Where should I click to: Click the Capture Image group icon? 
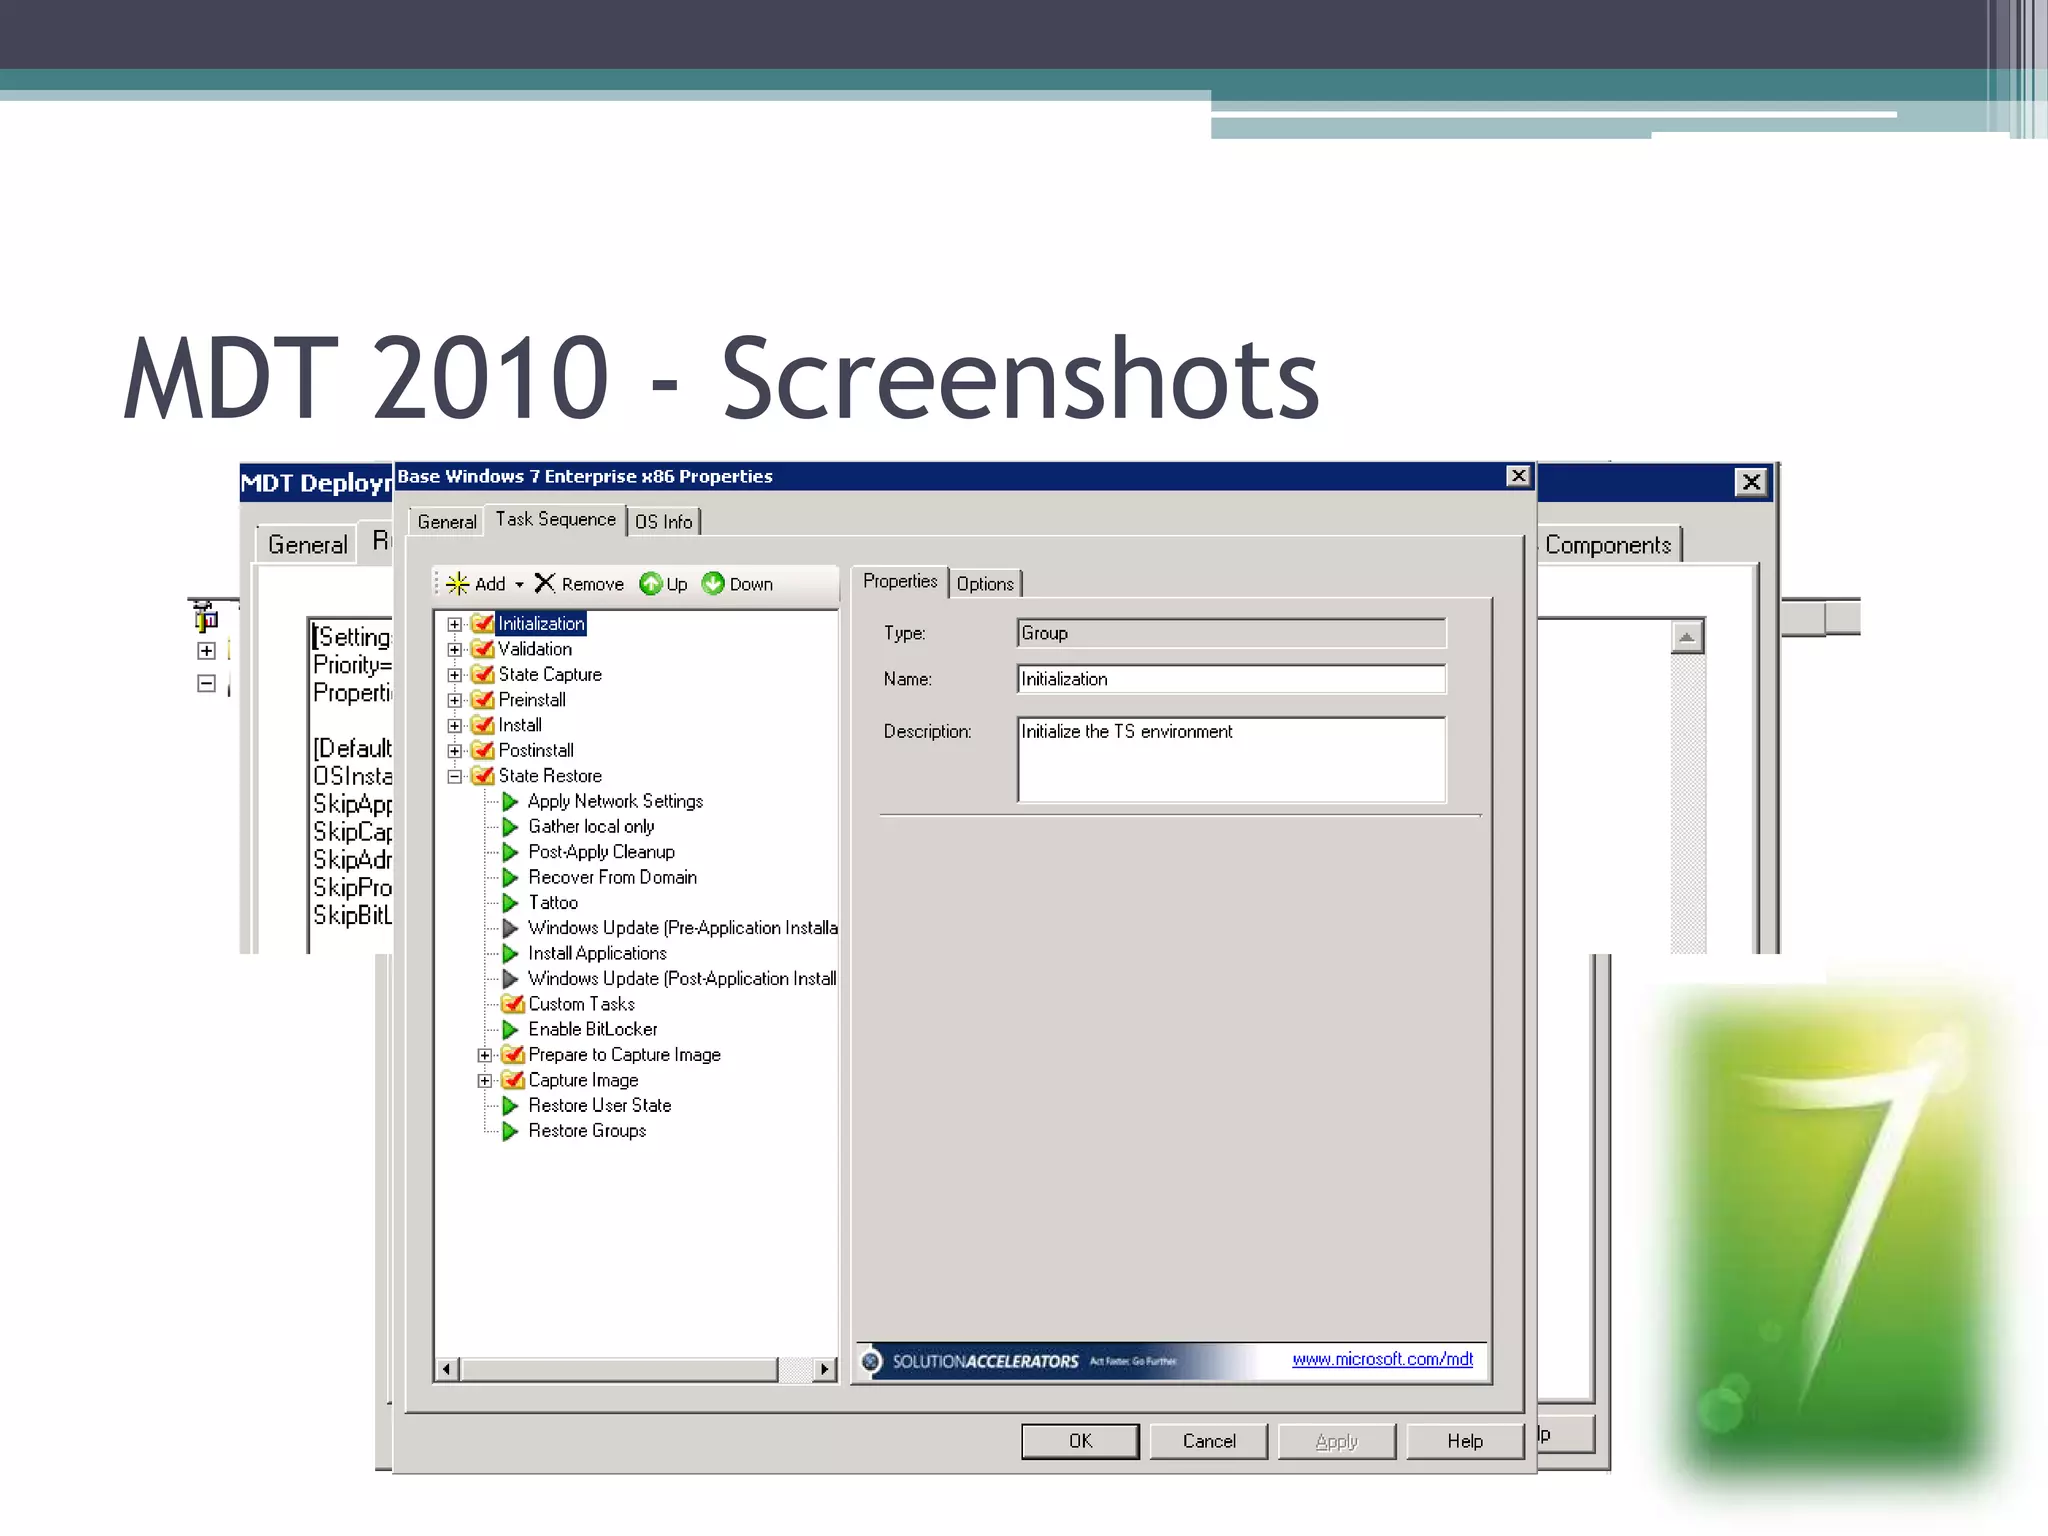coord(513,1080)
